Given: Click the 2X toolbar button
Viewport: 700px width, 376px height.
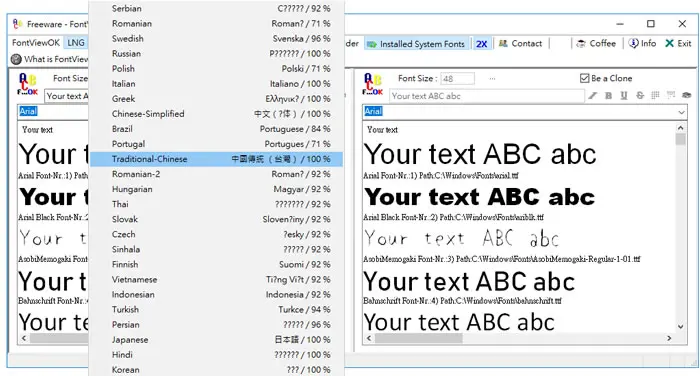Looking at the screenshot, I should coord(481,44).
